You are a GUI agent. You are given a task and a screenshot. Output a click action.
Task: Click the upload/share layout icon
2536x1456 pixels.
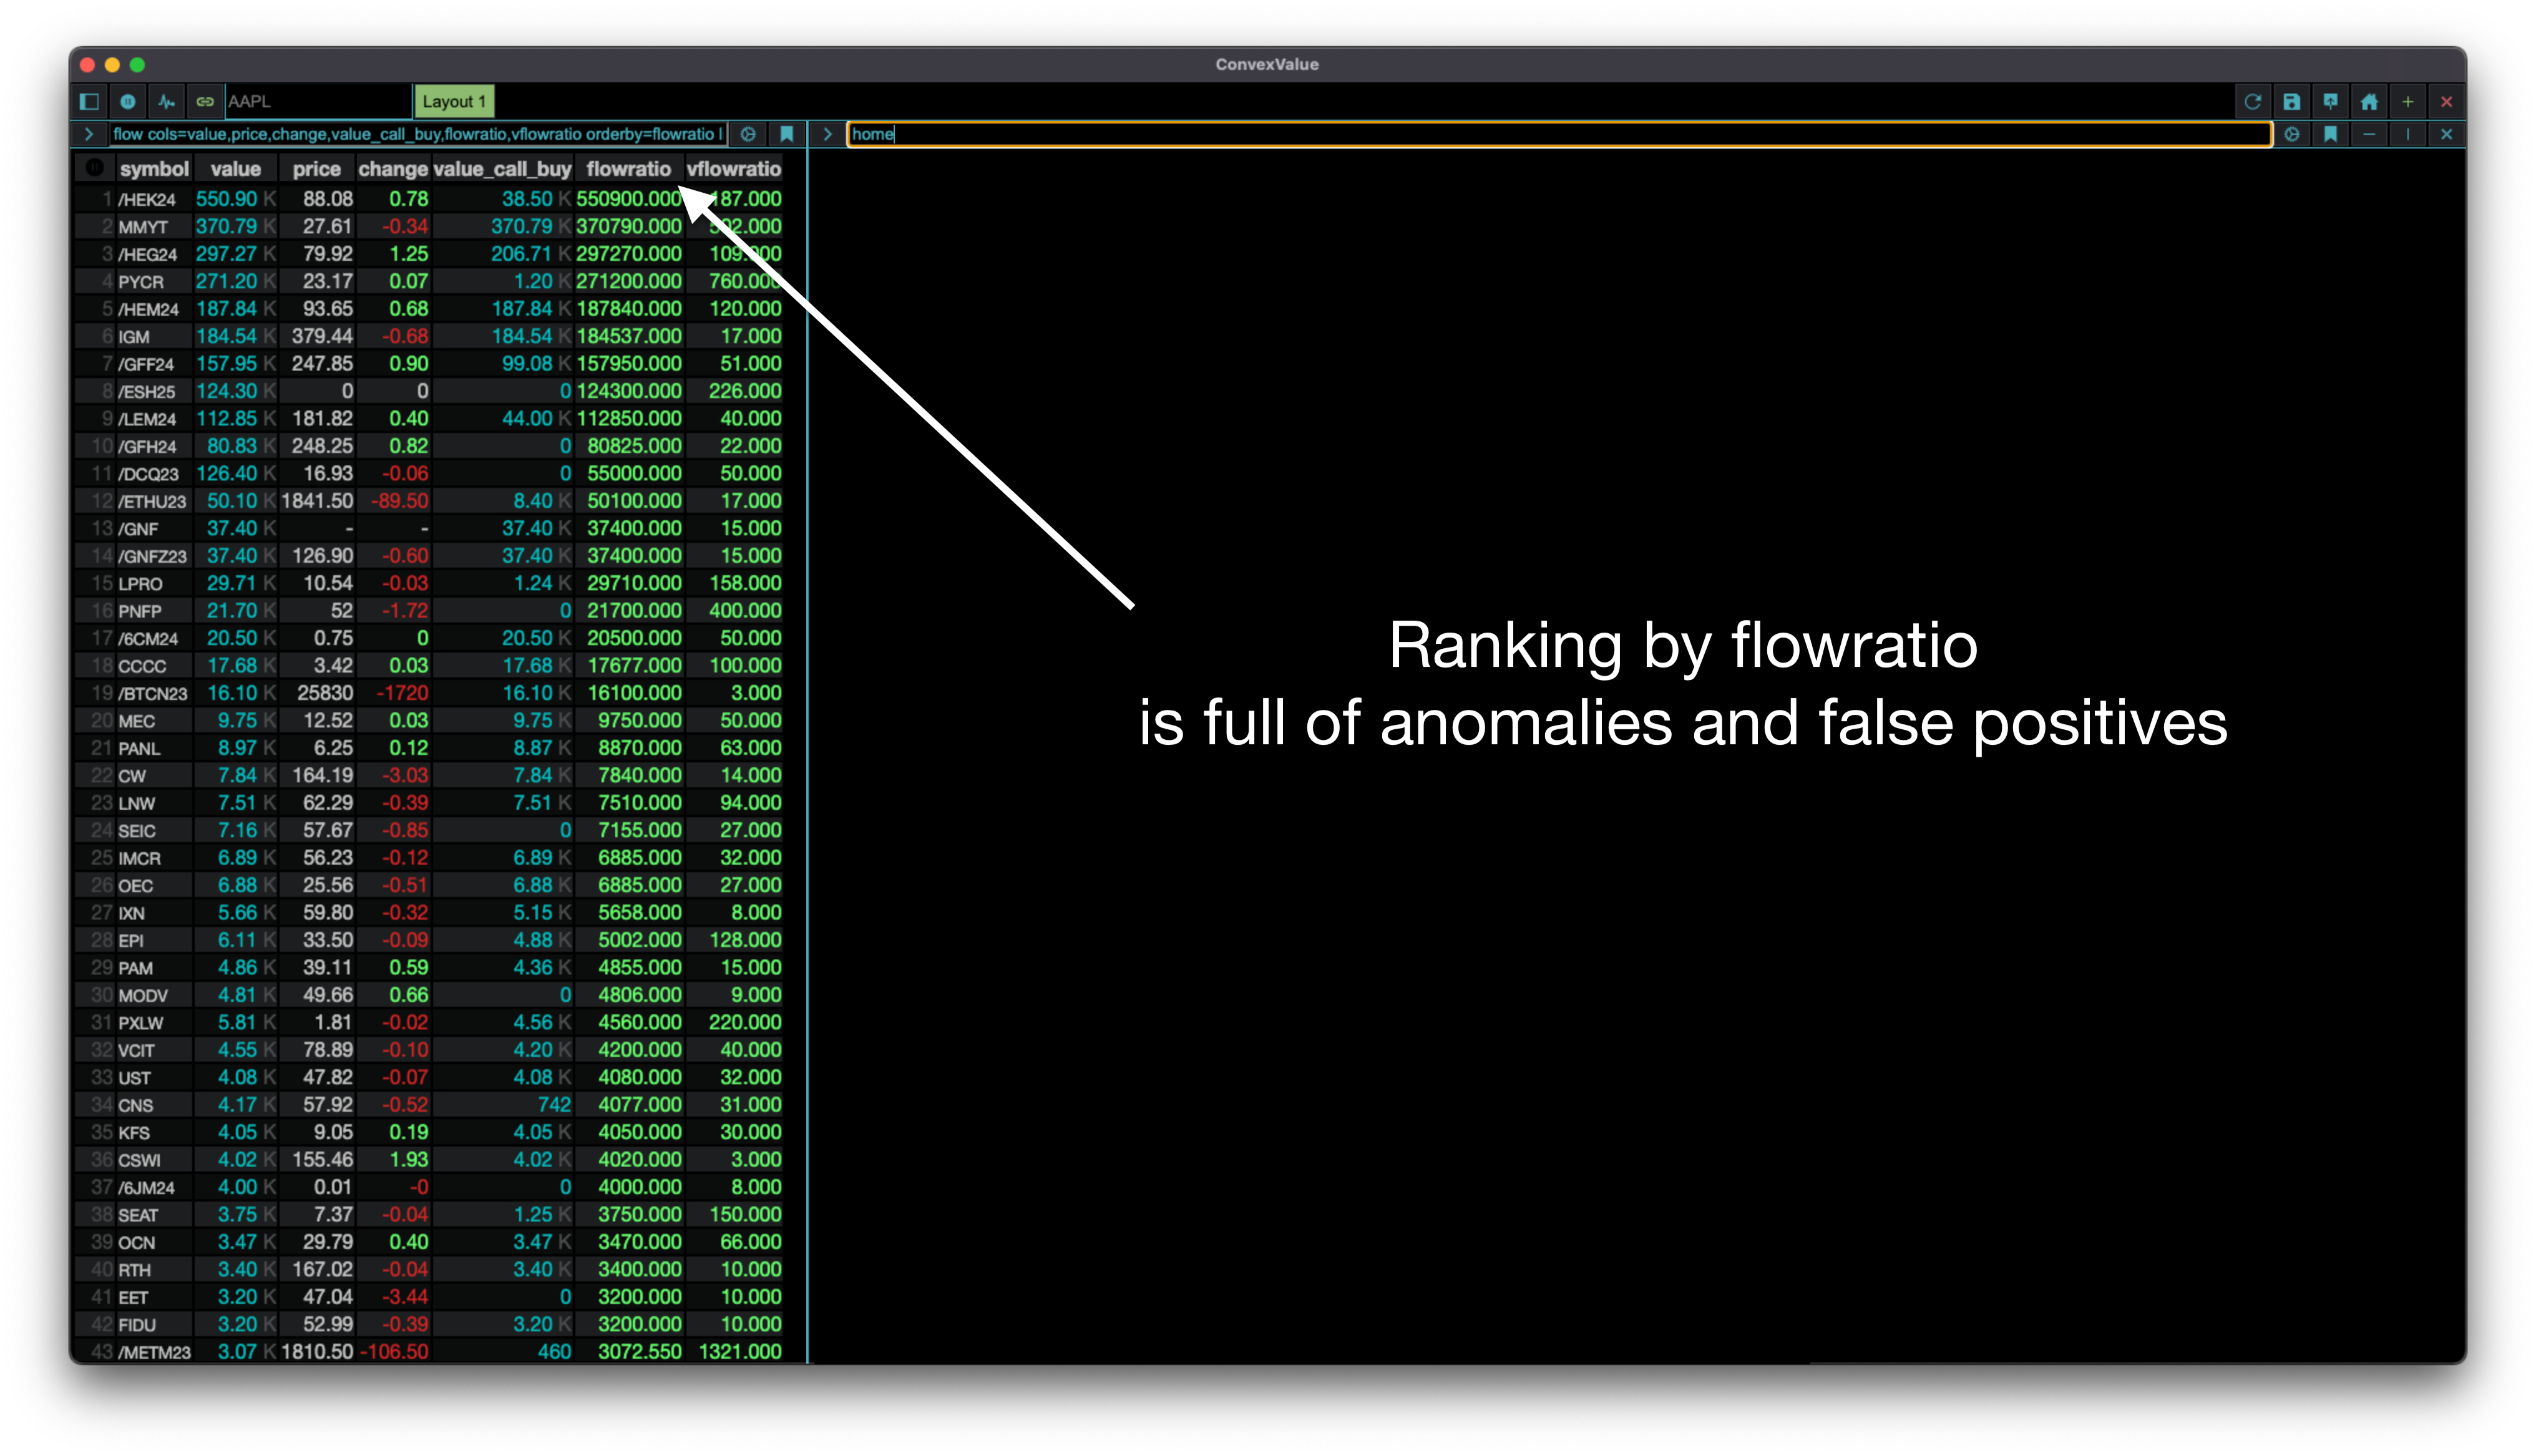(x=2330, y=101)
